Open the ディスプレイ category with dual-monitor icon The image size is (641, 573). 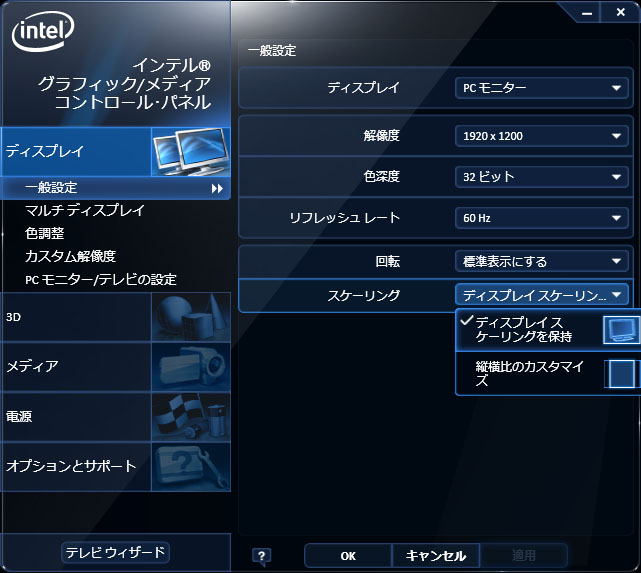coord(116,152)
